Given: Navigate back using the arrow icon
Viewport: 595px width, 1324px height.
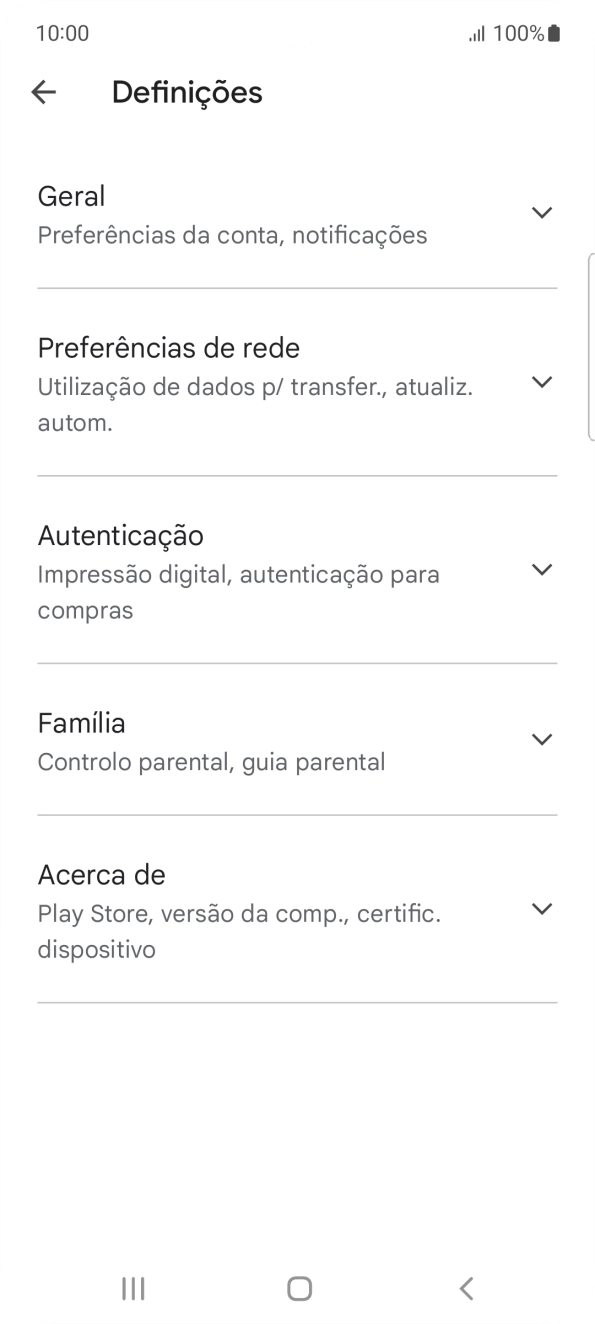Looking at the screenshot, I should [x=44, y=91].
